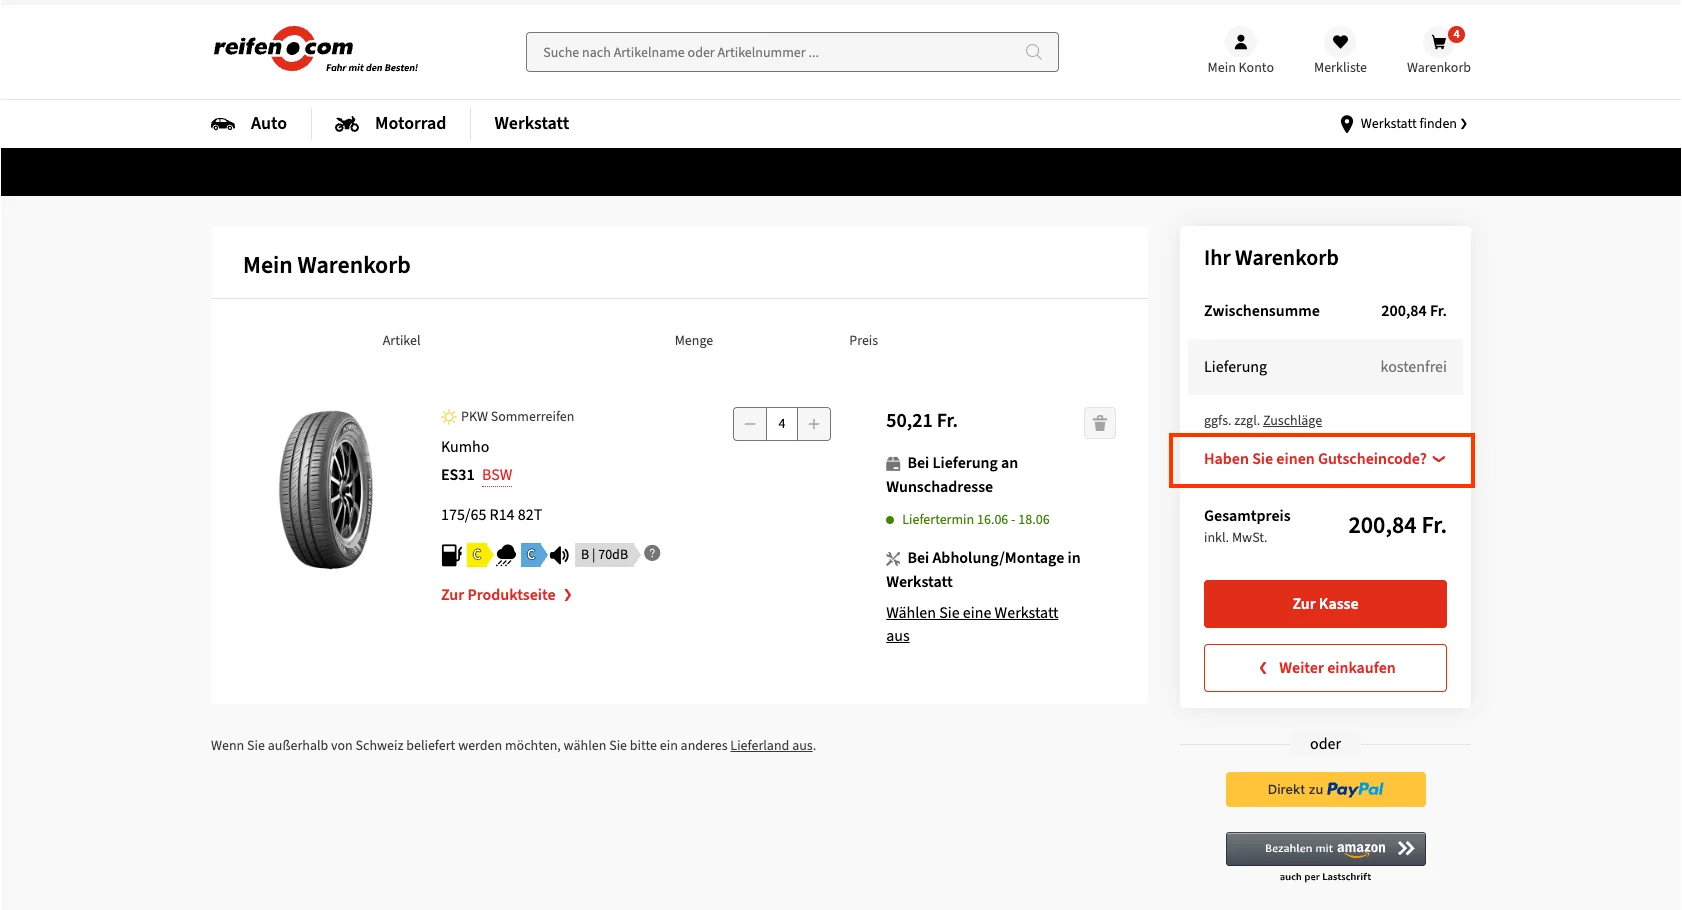The width and height of the screenshot is (1682, 910).
Task: Click the Liefertermin 16.06 - 18.06 text
Action: pos(975,520)
